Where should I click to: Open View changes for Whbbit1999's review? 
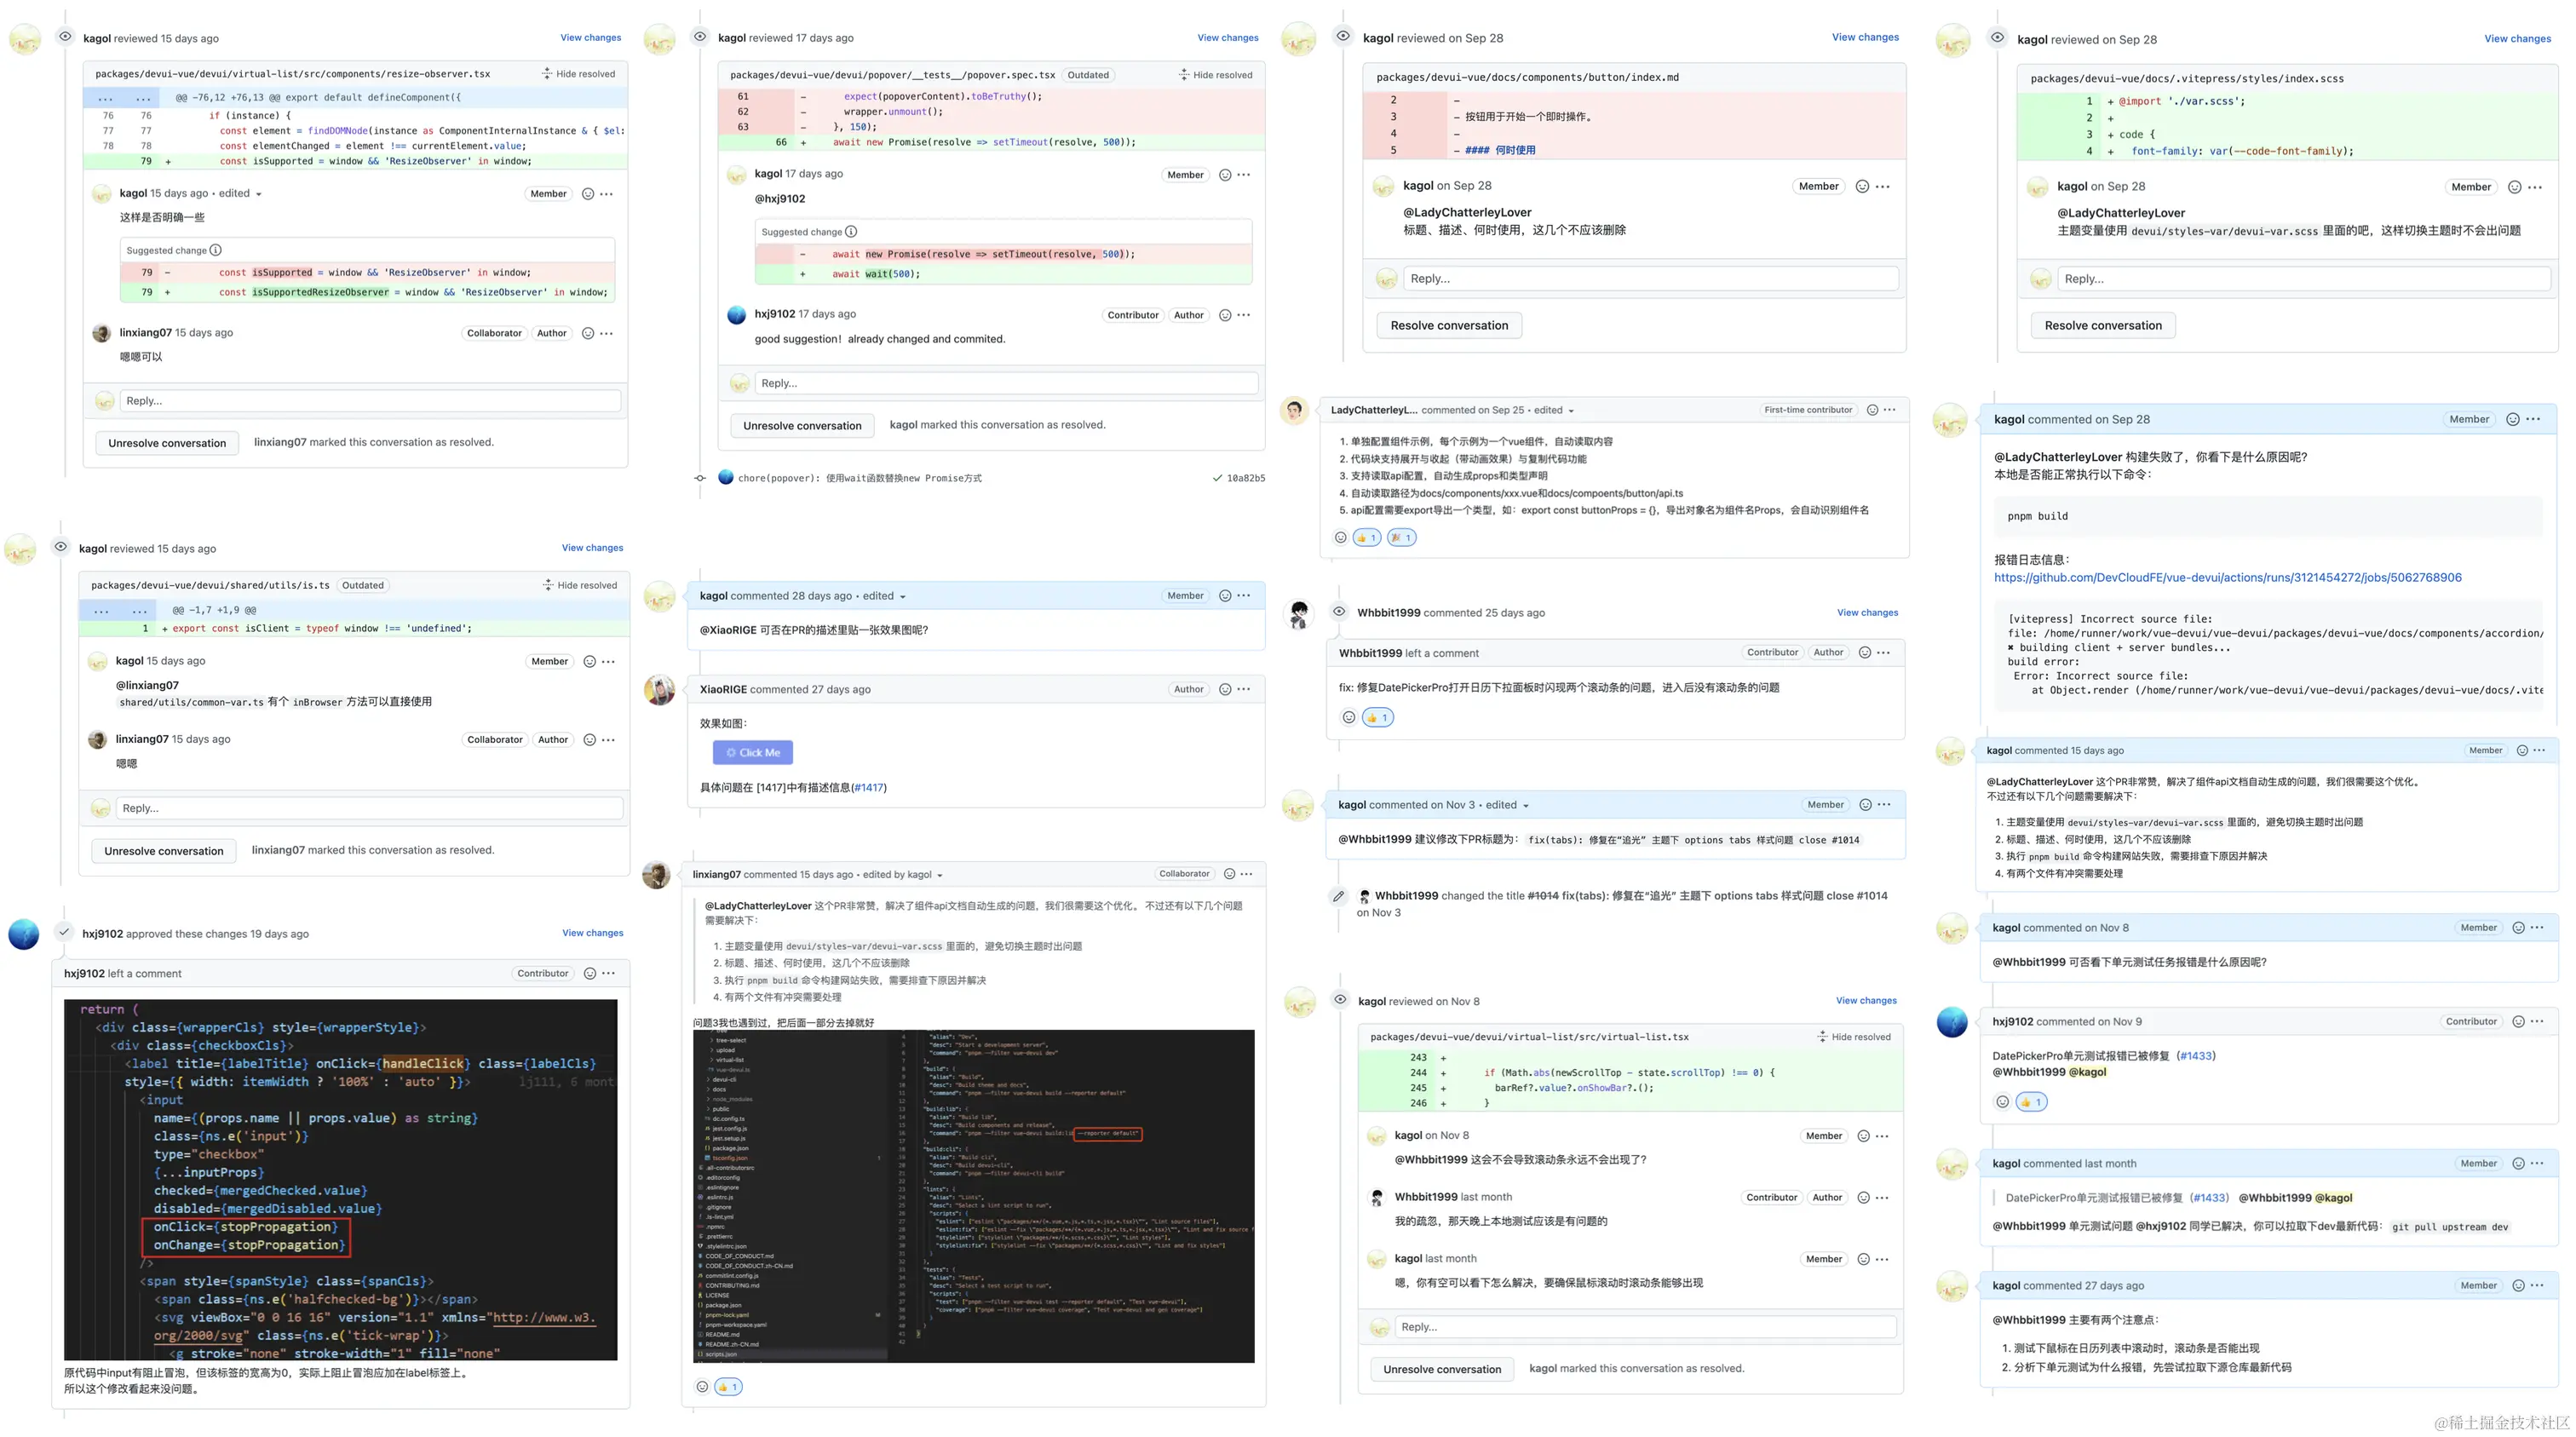(1866, 613)
